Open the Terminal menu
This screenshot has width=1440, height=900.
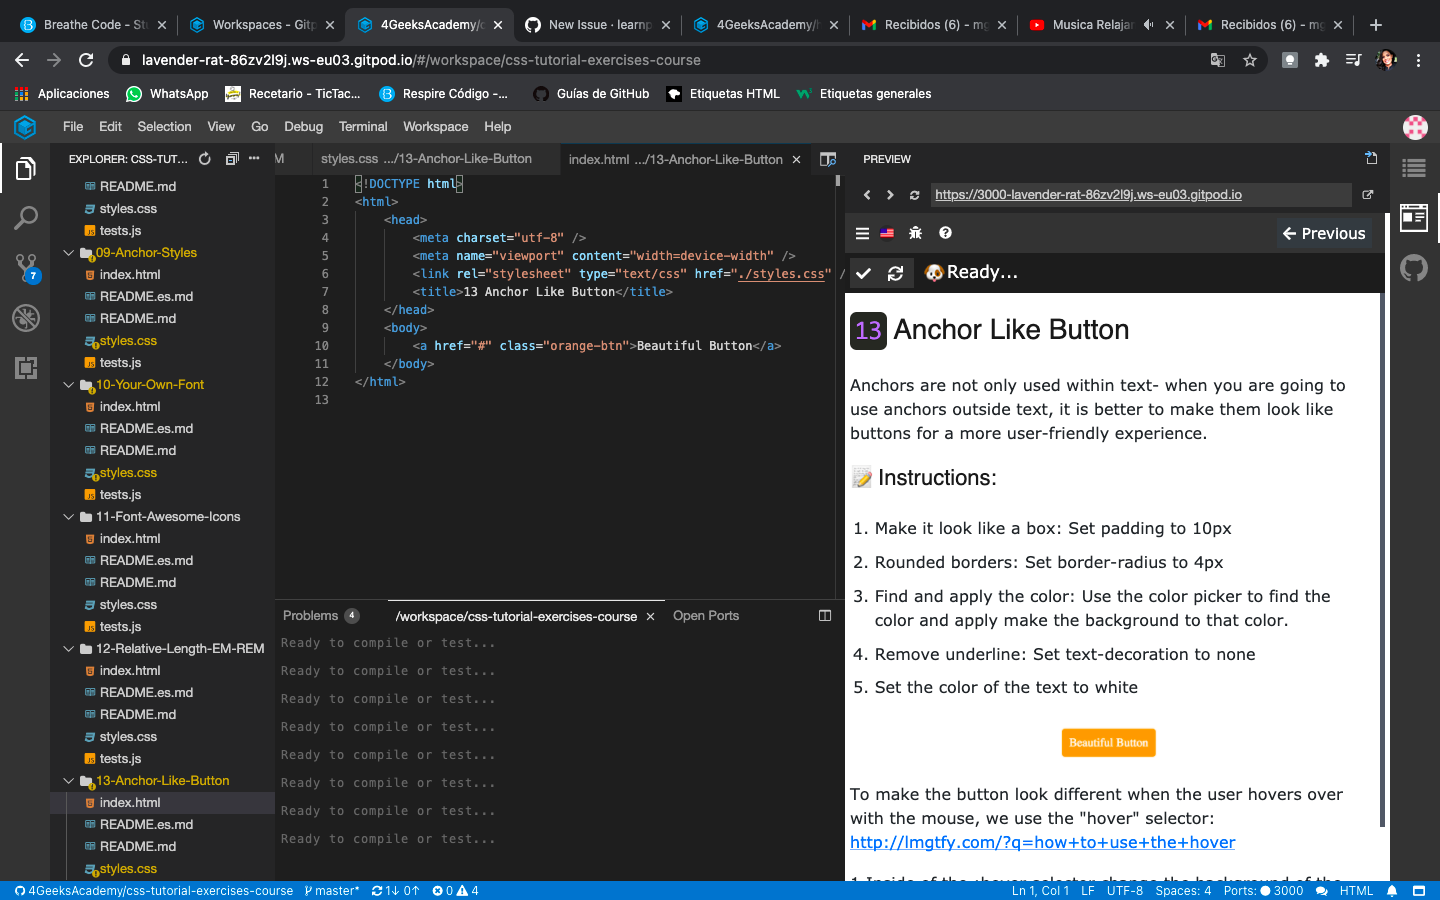pos(362,126)
